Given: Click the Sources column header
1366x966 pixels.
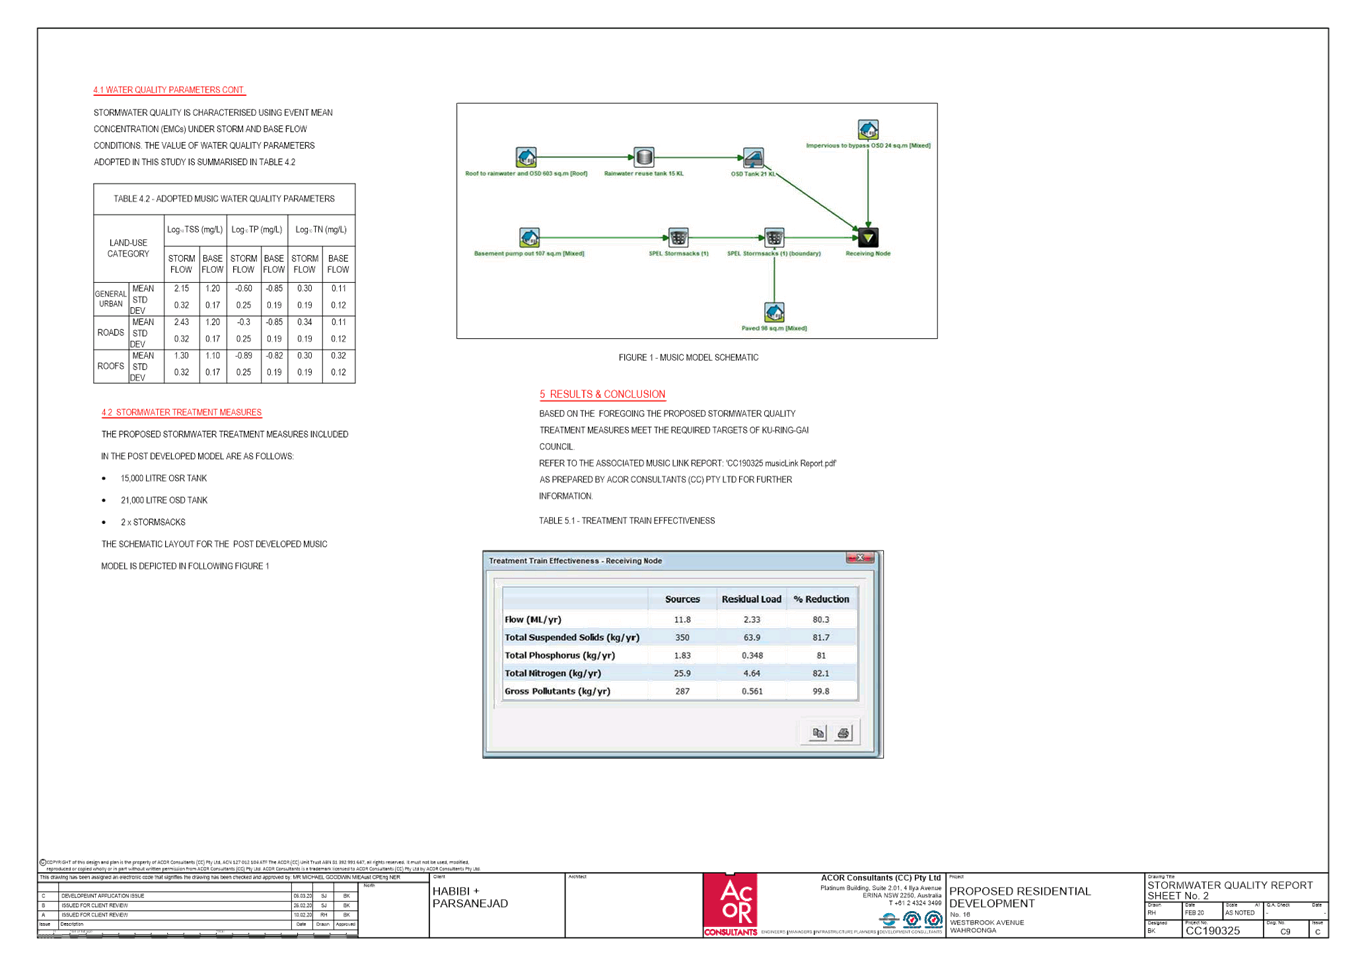Looking at the screenshot, I should click(682, 599).
